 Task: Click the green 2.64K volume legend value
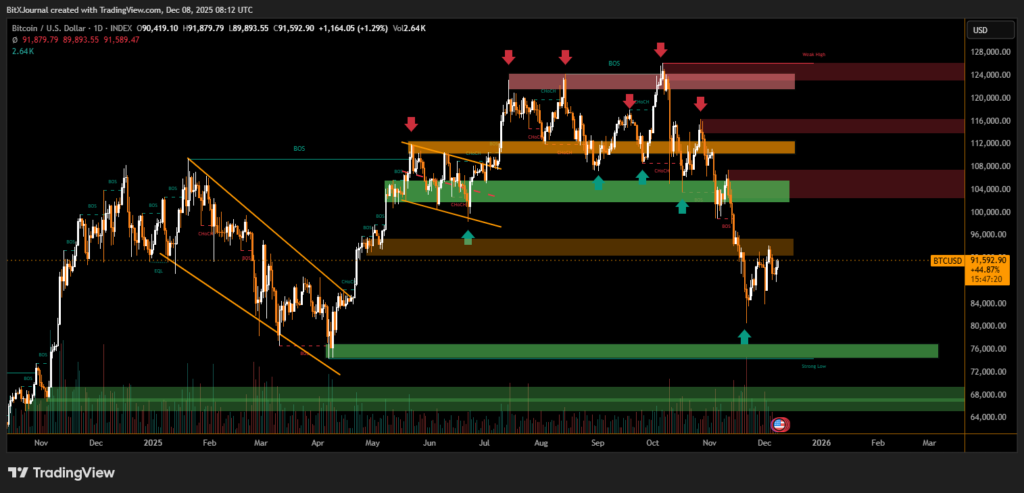(21, 50)
